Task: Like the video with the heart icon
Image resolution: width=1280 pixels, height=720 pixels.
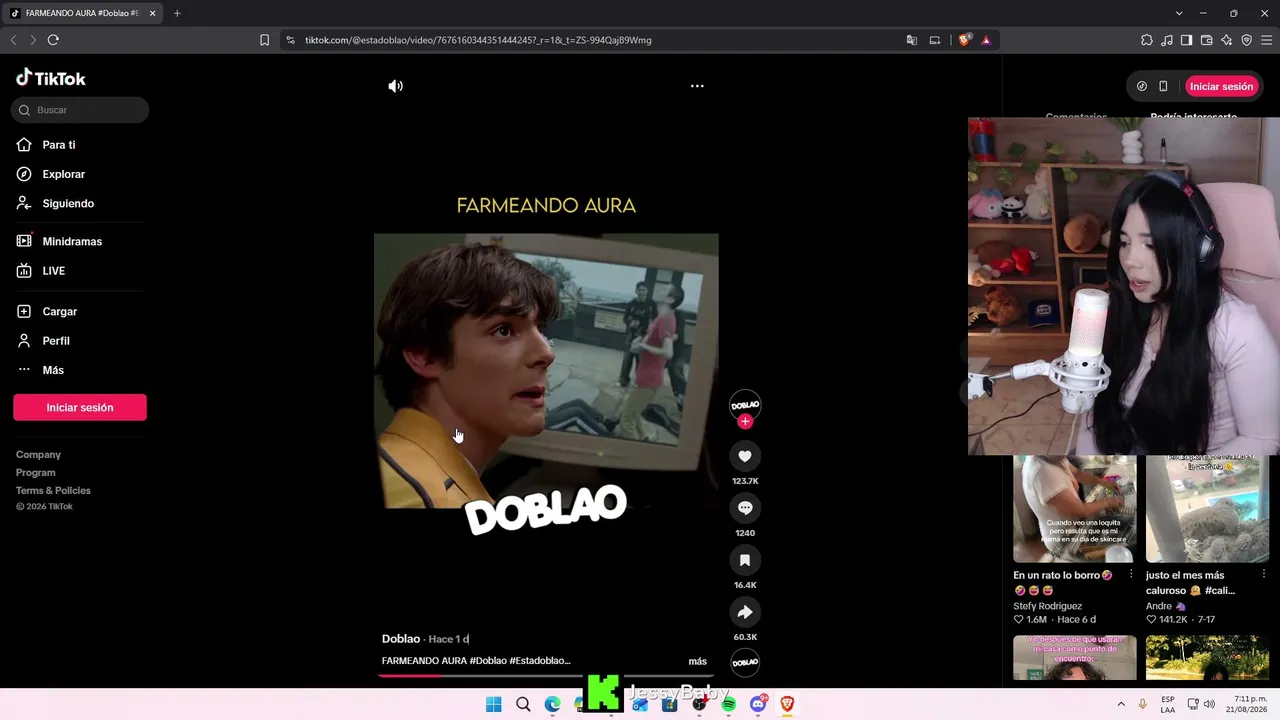Action: coord(745,456)
